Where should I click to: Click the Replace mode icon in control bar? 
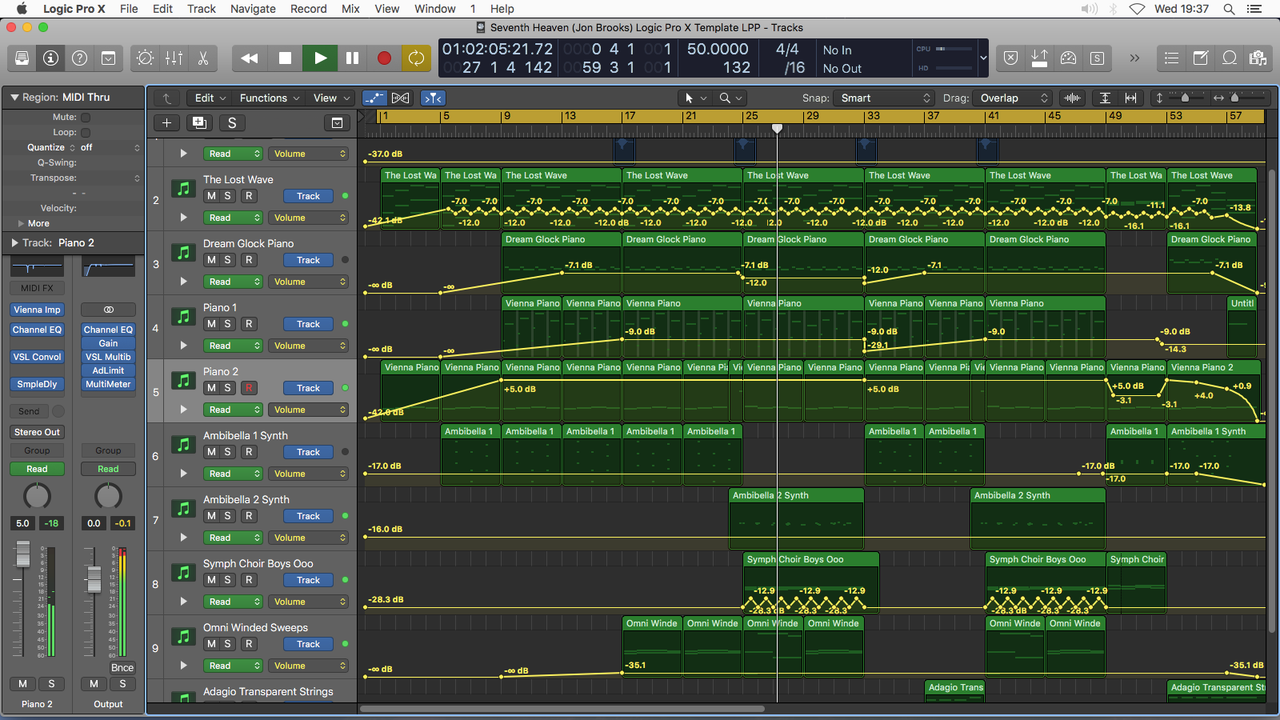[1011, 58]
